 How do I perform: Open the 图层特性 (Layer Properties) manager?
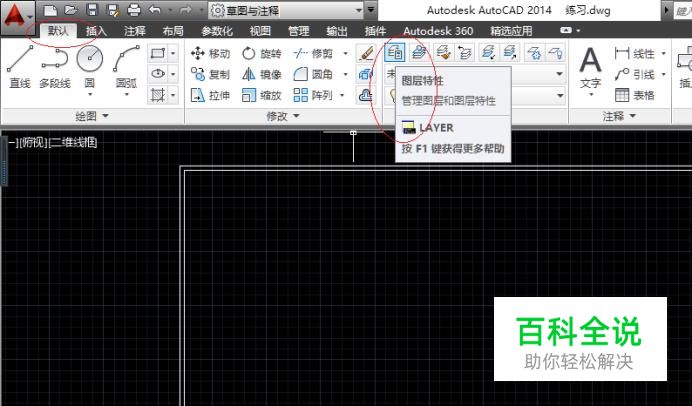tap(395, 53)
